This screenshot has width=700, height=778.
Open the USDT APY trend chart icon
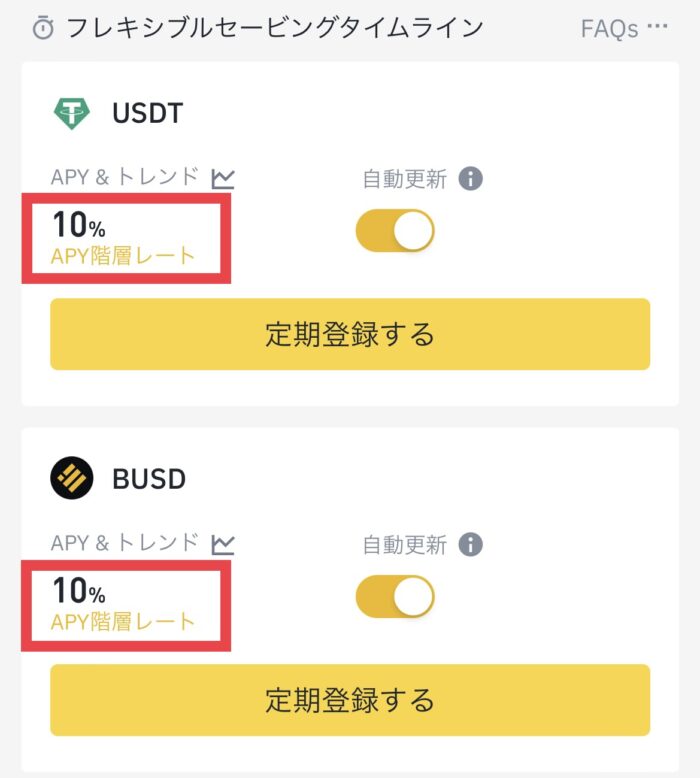223,179
